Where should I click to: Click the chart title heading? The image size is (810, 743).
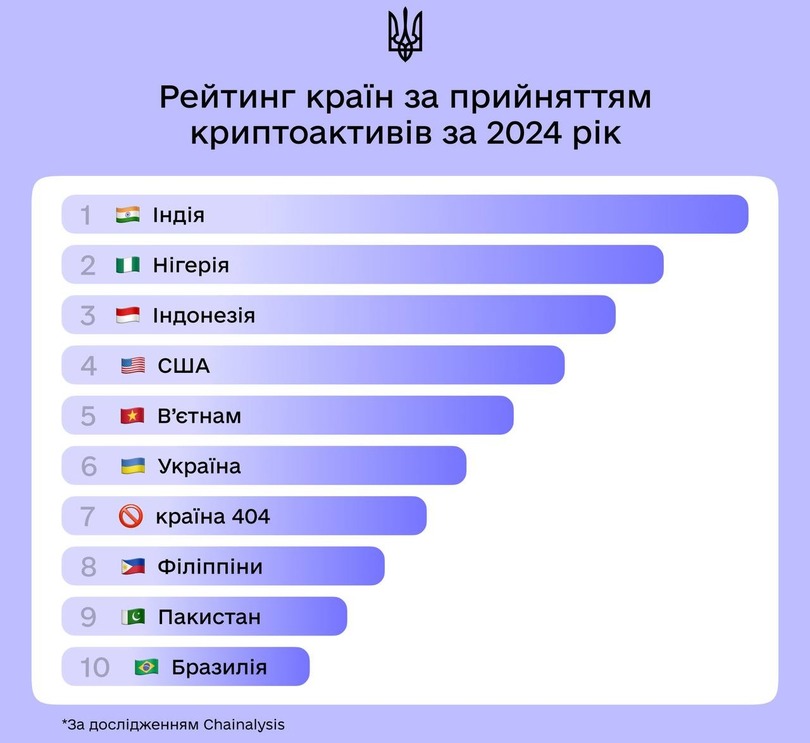(406, 115)
